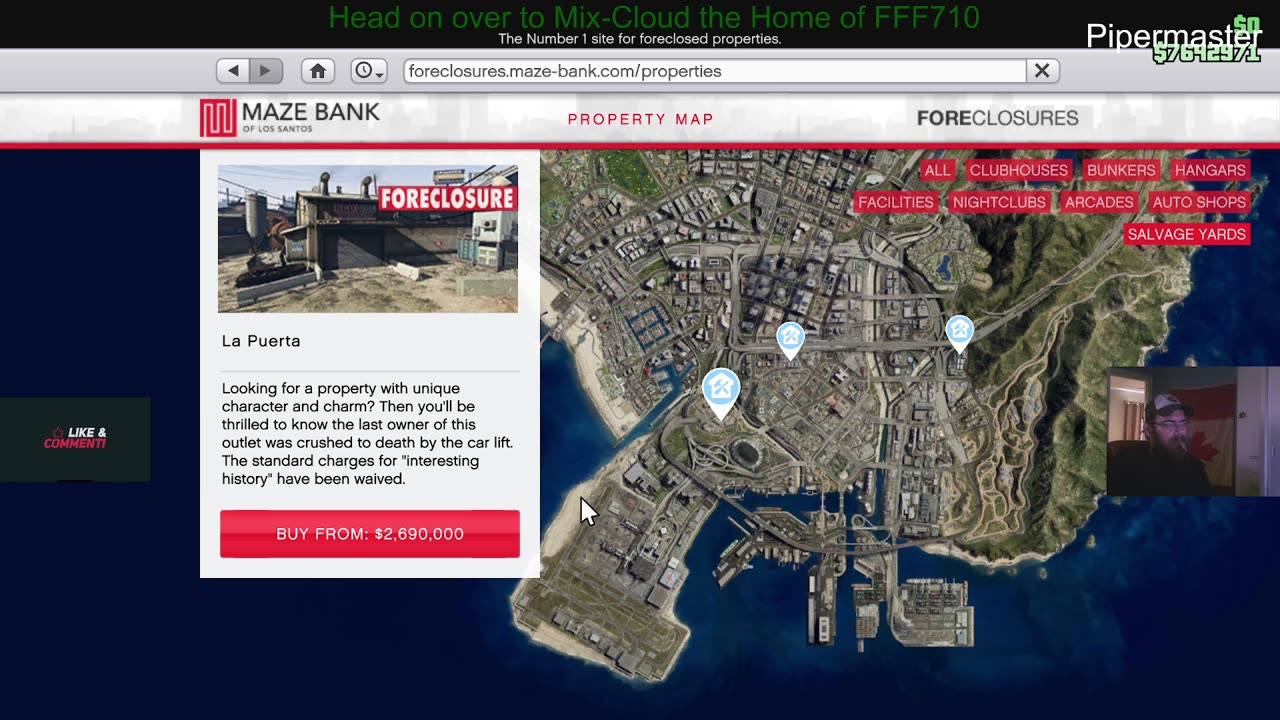Click the foreclosures.maze-bank.com address bar

tap(715, 71)
